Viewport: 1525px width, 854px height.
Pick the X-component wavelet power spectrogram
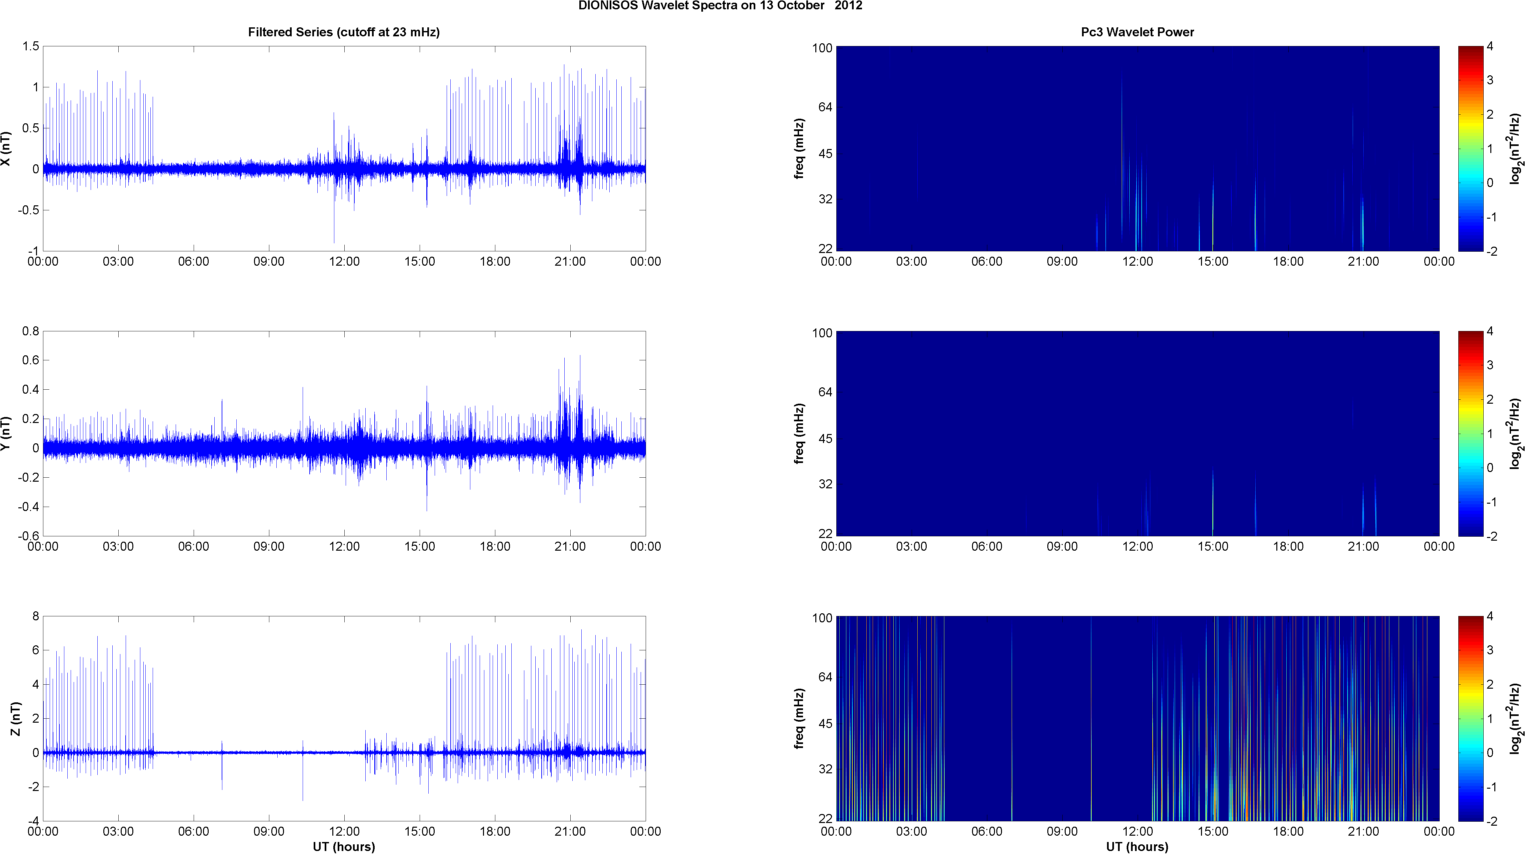pyautogui.click(x=1137, y=149)
